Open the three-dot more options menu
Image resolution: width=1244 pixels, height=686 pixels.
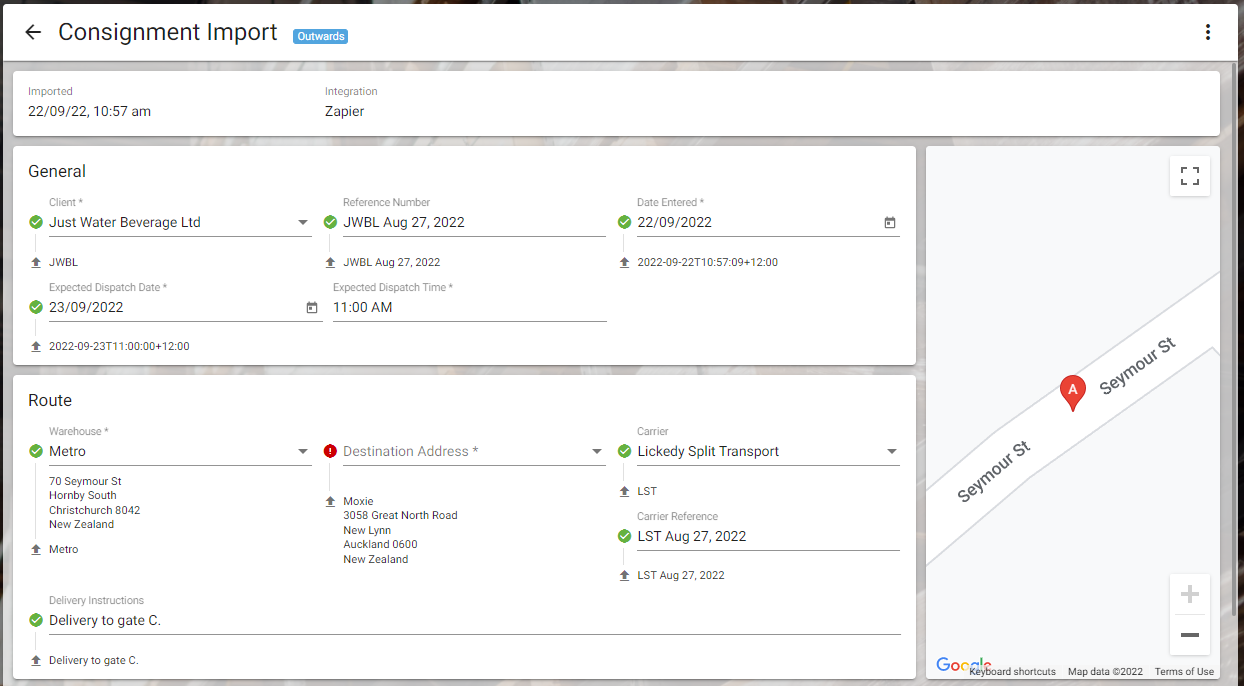1208,32
